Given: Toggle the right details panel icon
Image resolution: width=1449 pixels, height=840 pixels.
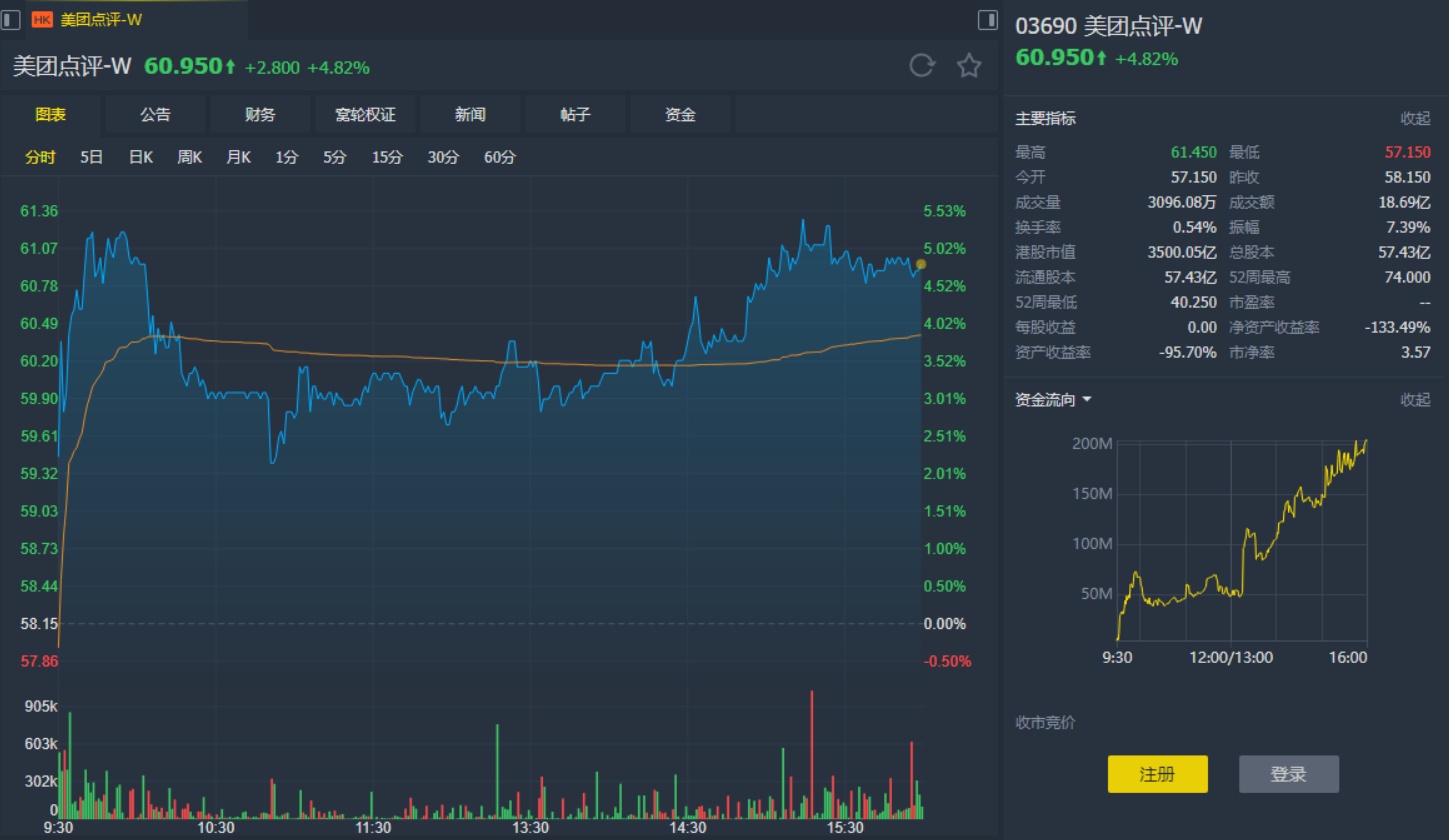Looking at the screenshot, I should (986, 19).
